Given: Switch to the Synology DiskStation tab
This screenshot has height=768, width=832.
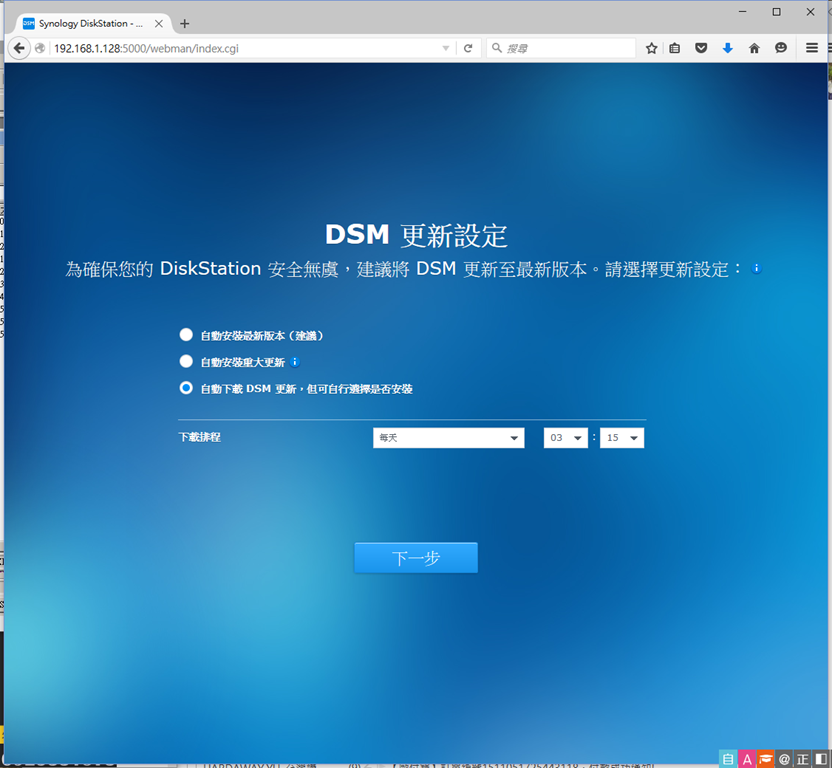Looking at the screenshot, I should tap(90, 23).
